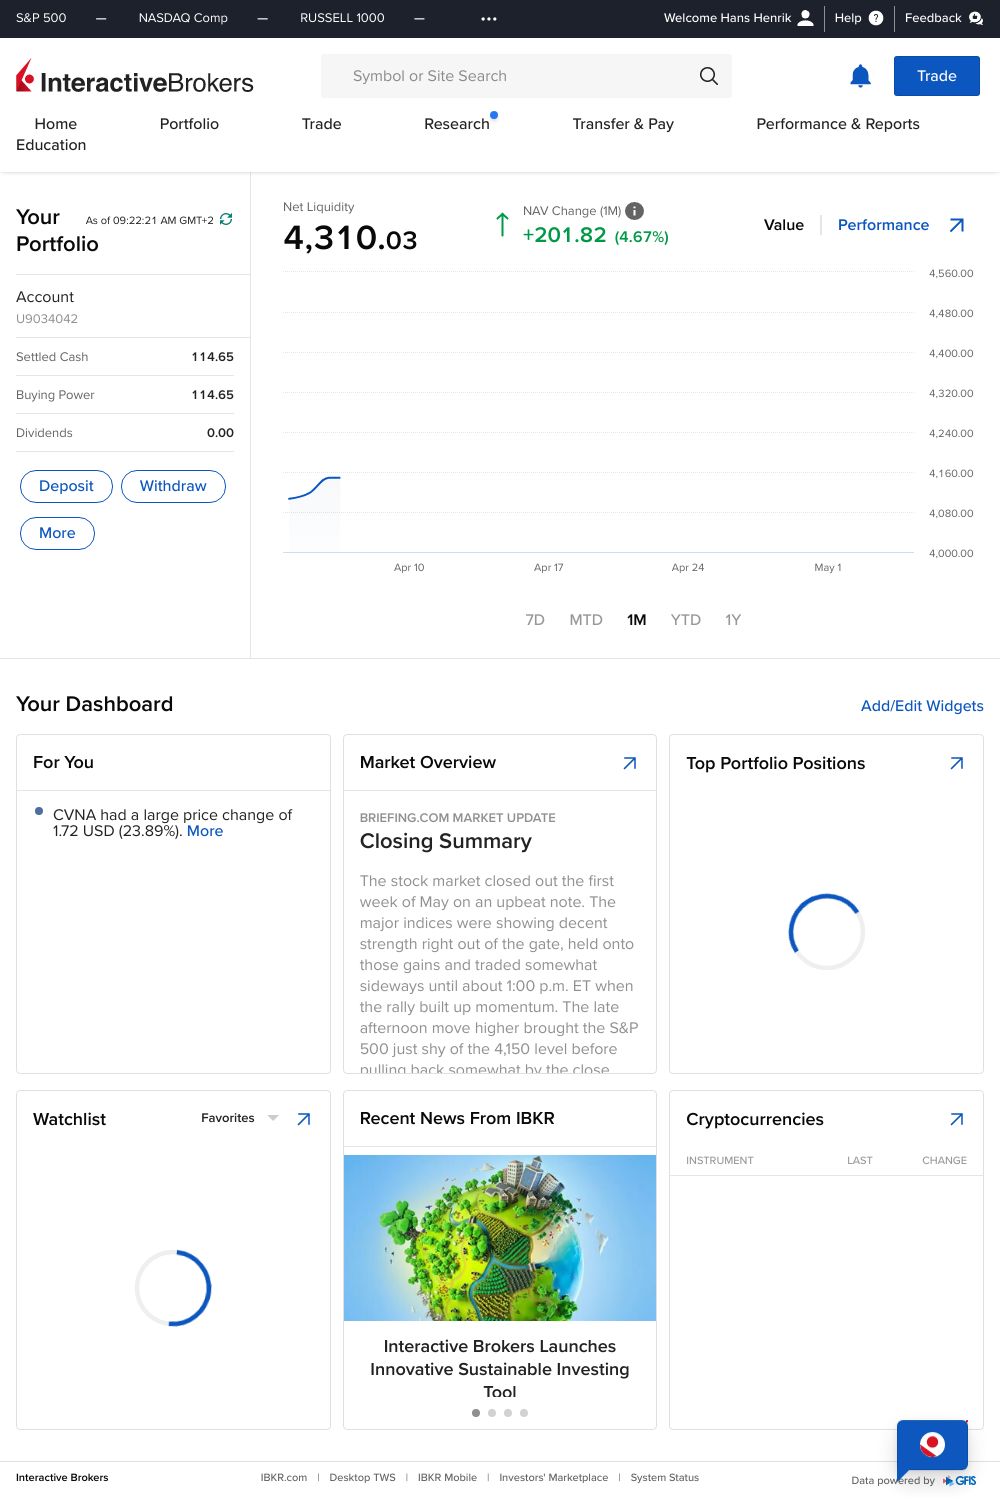The width and height of the screenshot is (1000, 1500).
Task: Open the chat assistant floating icon
Action: (932, 1445)
